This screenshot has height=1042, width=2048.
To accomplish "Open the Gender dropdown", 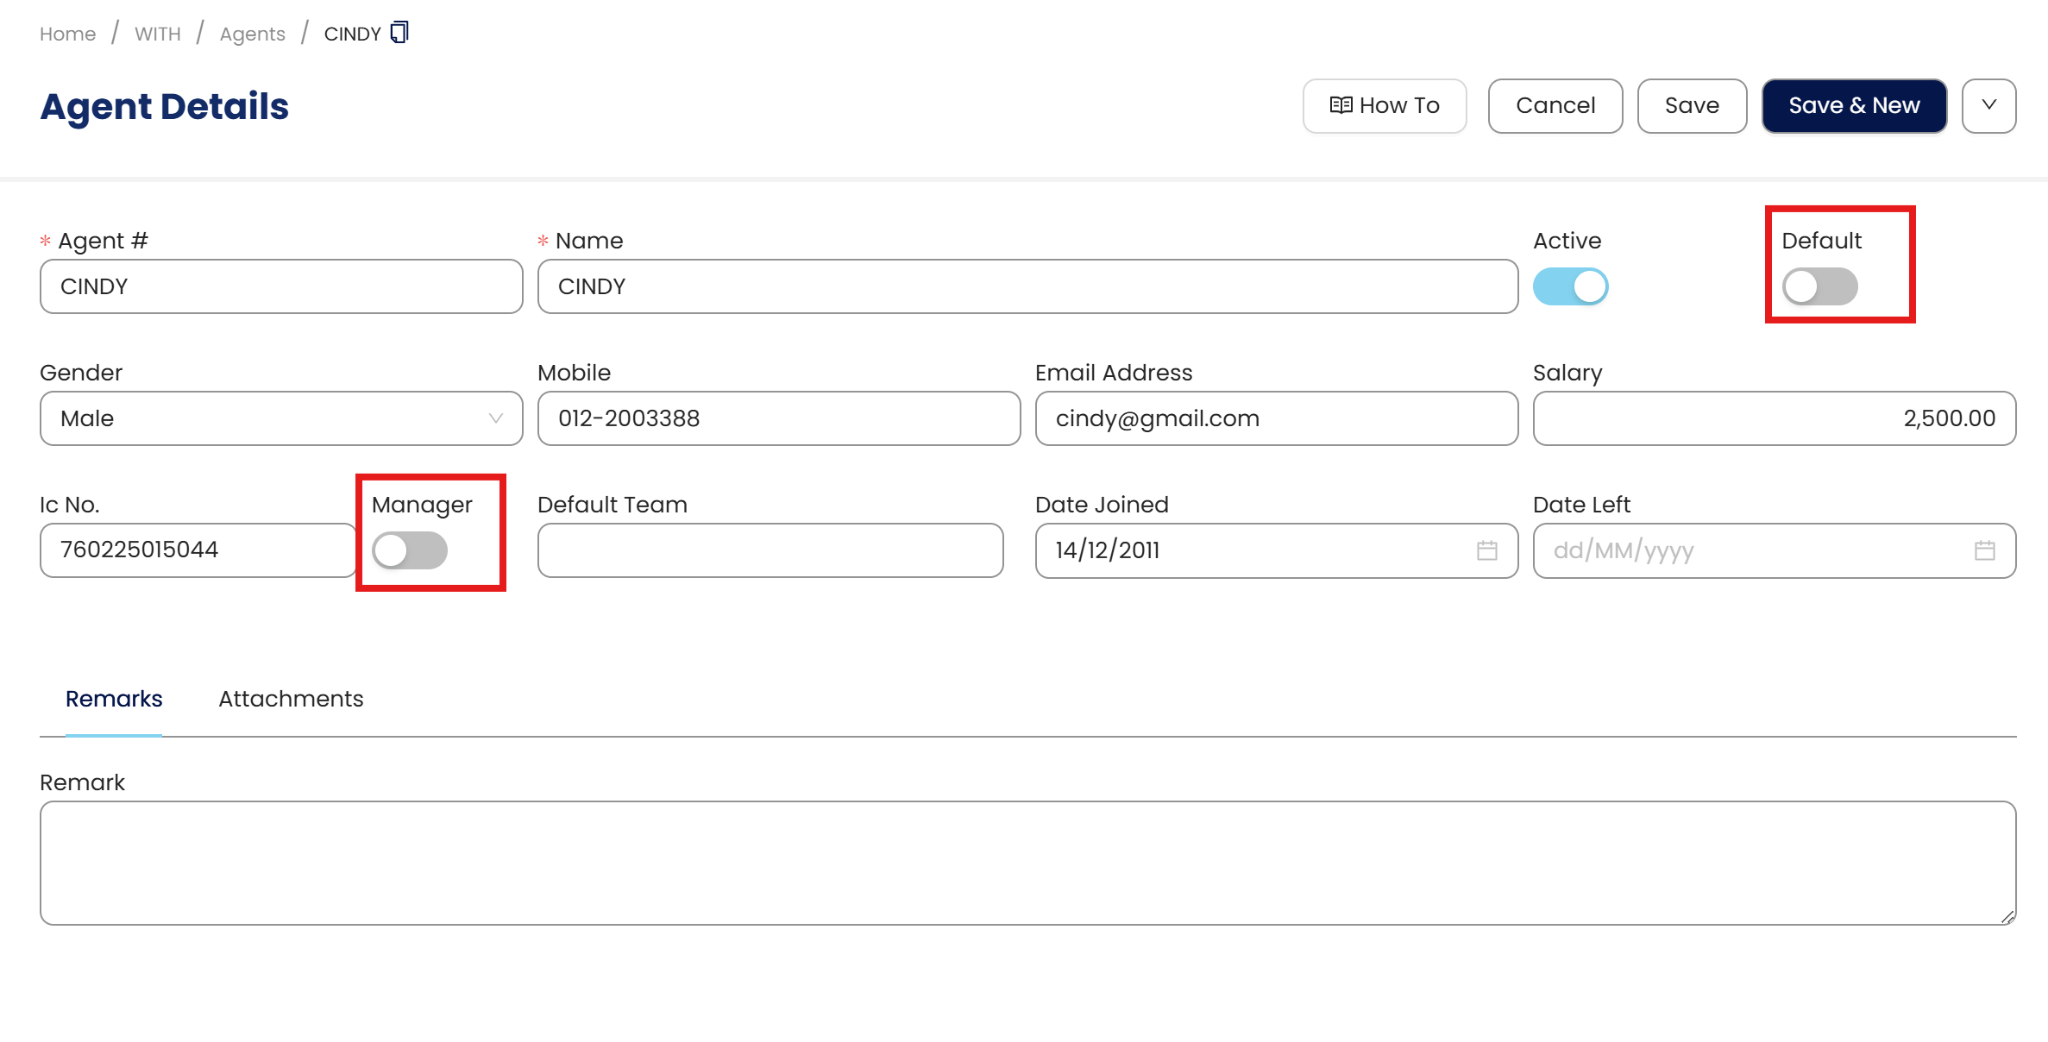I will 281,418.
